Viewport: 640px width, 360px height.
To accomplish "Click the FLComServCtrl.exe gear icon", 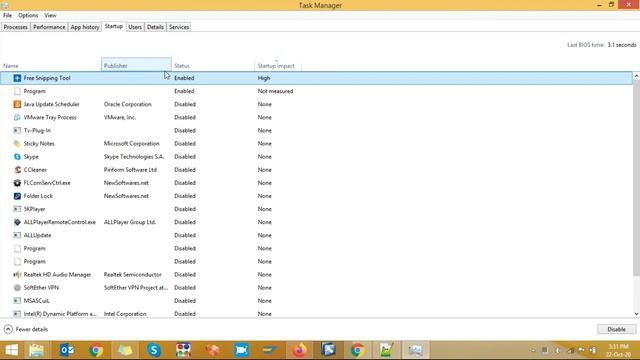I will point(17,182).
